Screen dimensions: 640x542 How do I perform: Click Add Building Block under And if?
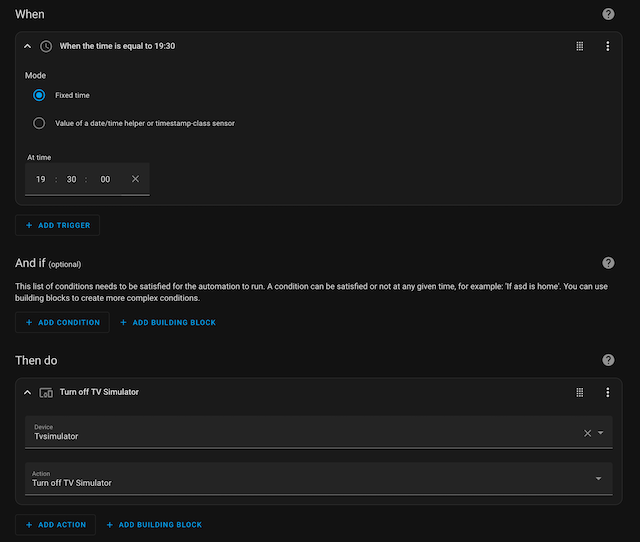pos(167,322)
